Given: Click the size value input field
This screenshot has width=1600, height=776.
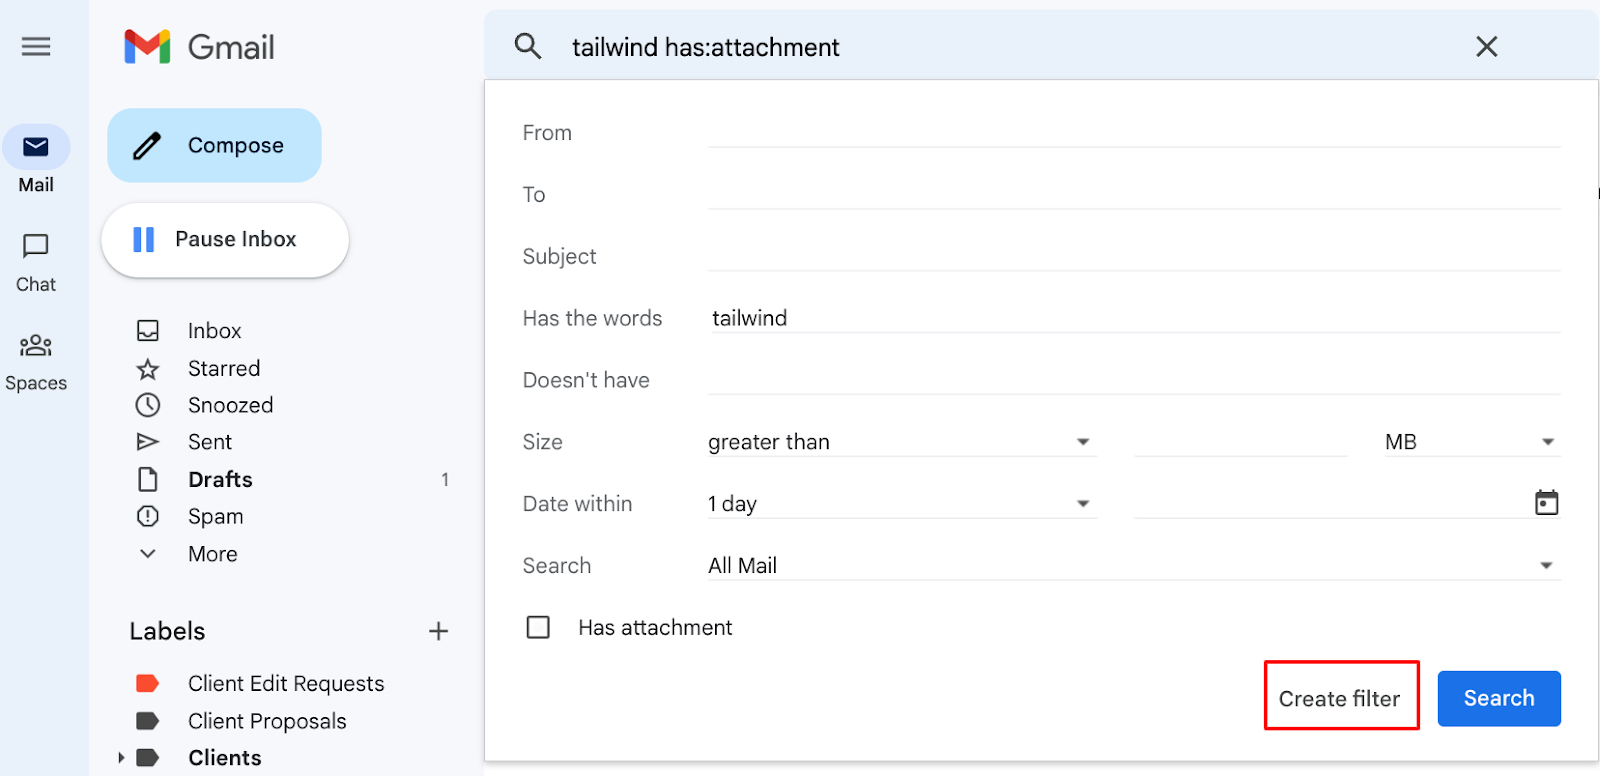Looking at the screenshot, I should 1241,442.
